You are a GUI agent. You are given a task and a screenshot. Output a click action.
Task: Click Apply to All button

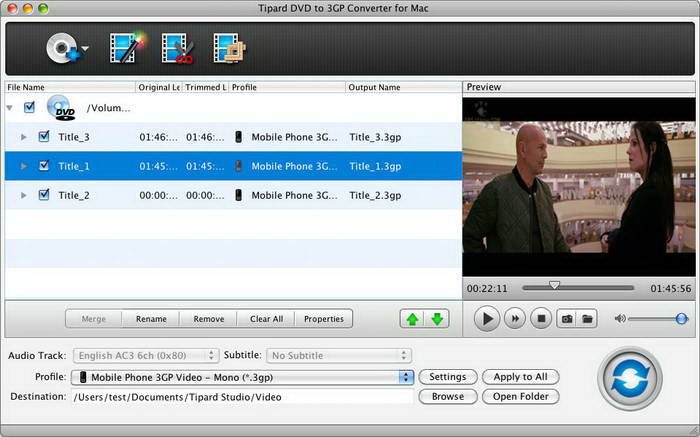[x=521, y=377]
